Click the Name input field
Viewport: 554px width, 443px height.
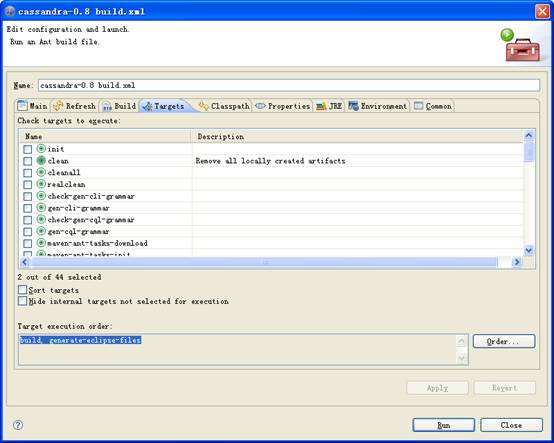point(289,85)
